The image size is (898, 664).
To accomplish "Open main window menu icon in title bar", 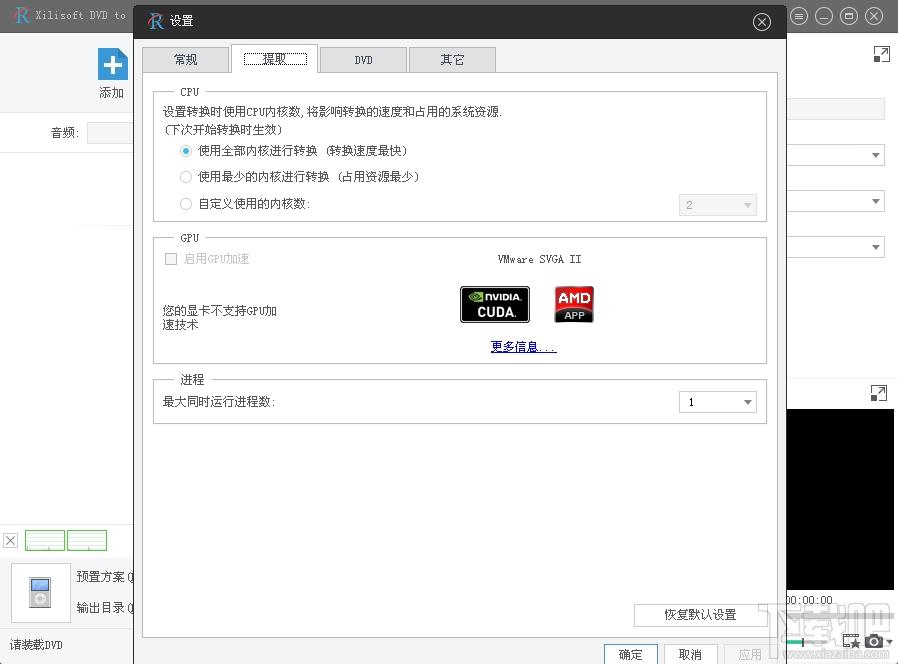I will 799,16.
